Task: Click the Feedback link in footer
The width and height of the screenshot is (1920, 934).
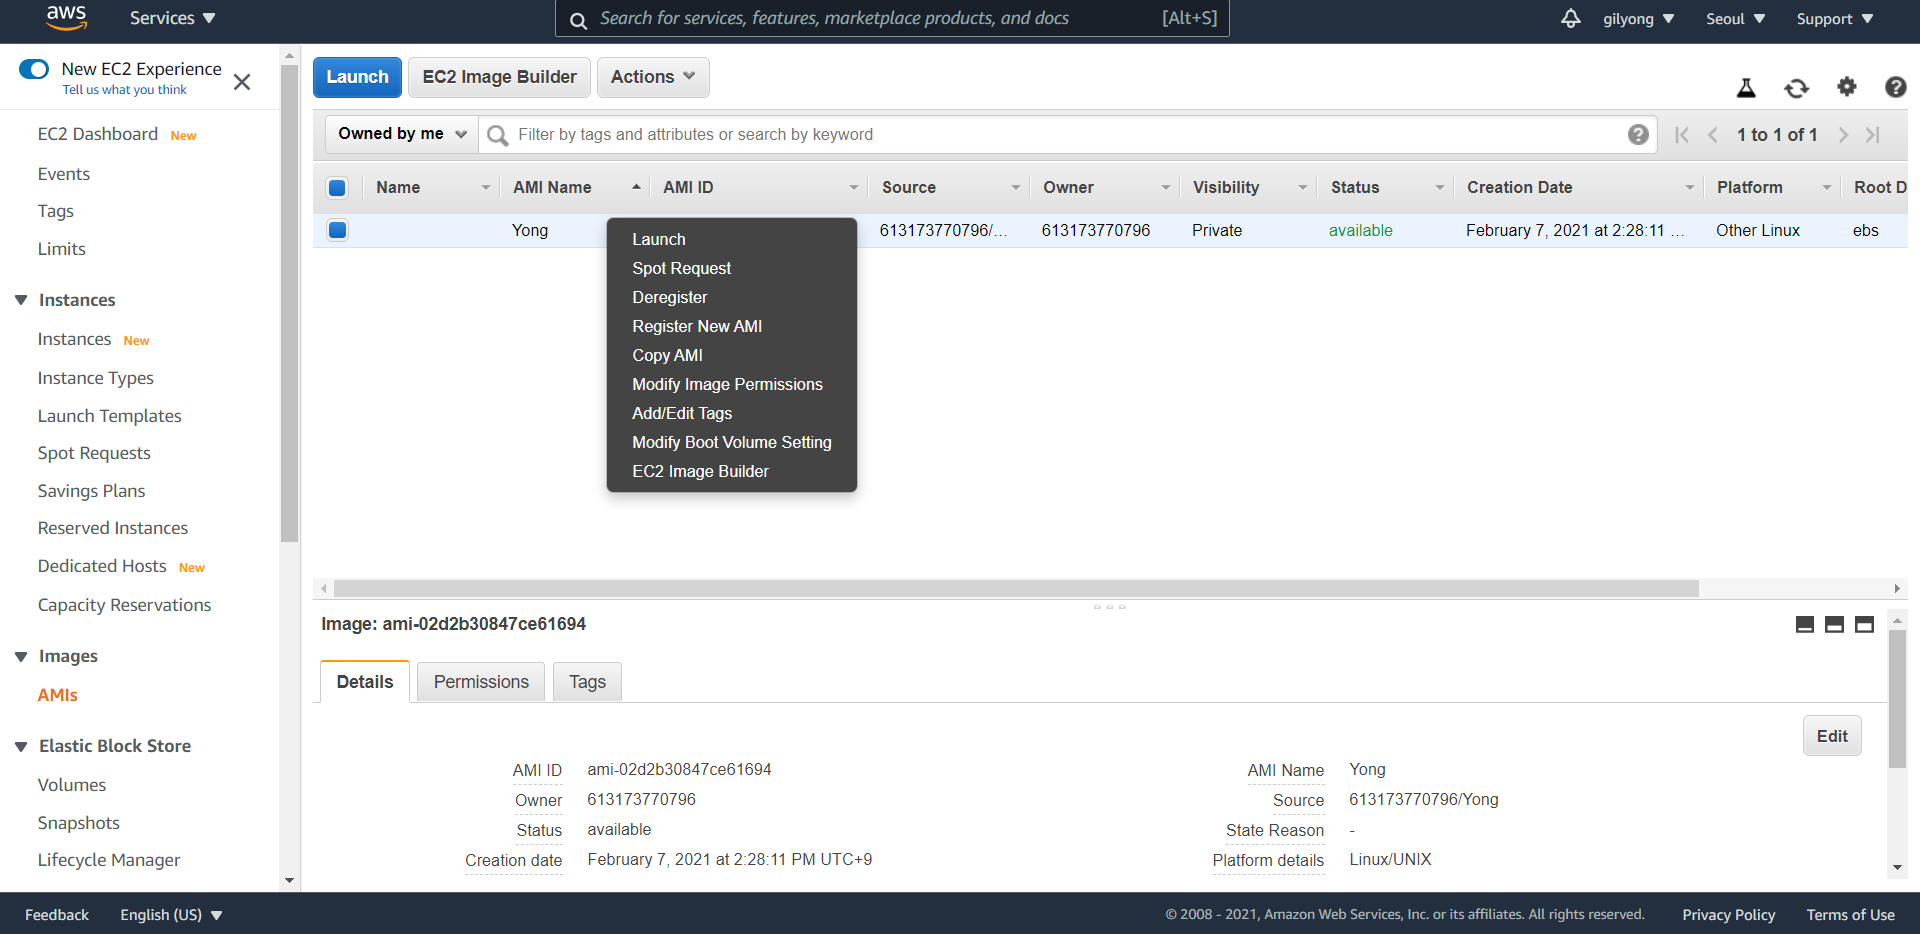Action: pos(57,915)
